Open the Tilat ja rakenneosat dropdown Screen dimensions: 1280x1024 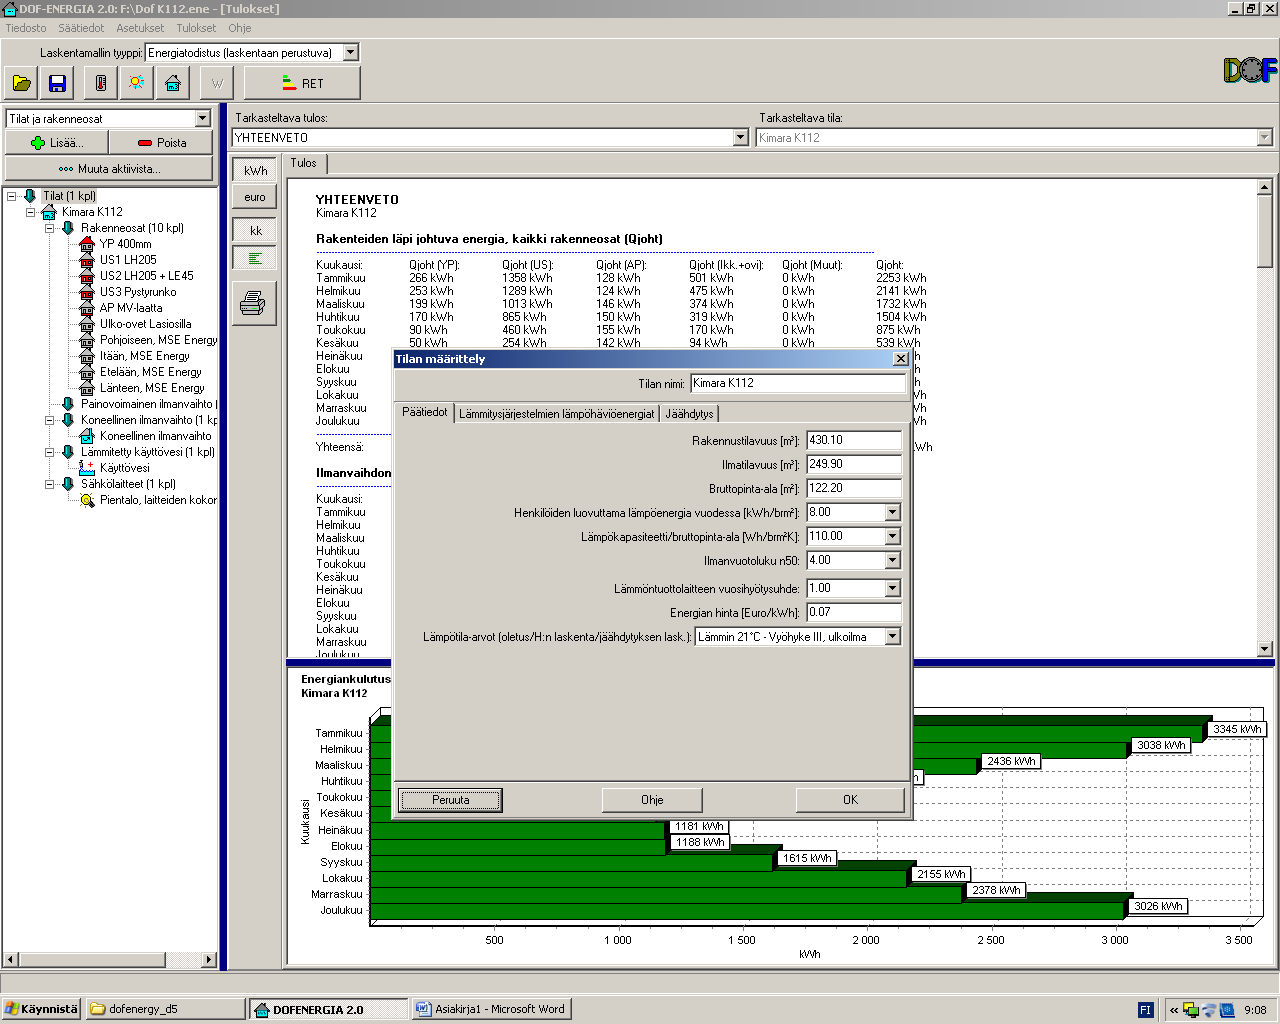203,118
